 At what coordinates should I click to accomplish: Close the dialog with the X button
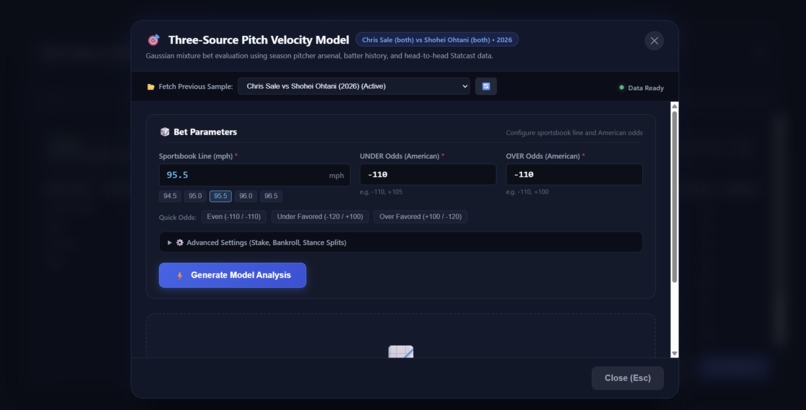pos(654,41)
